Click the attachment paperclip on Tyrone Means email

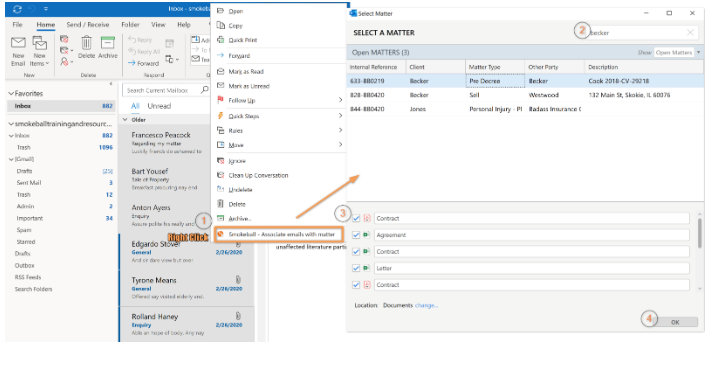point(238,280)
